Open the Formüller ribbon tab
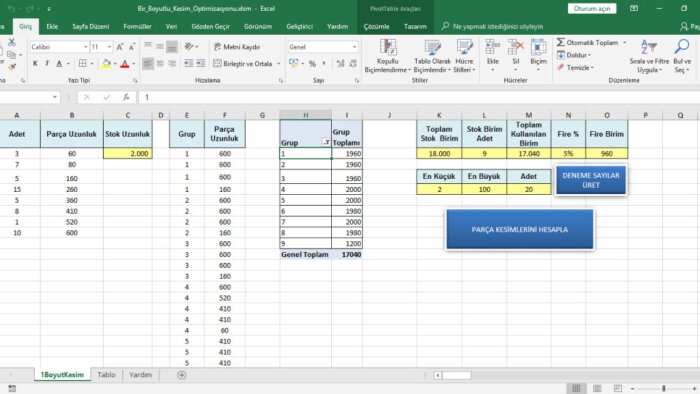The image size is (700, 394). click(x=138, y=26)
